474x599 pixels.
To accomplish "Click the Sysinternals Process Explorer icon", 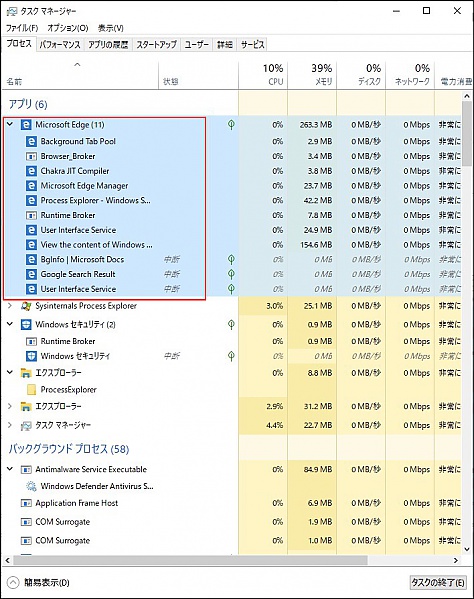I will pos(26,306).
